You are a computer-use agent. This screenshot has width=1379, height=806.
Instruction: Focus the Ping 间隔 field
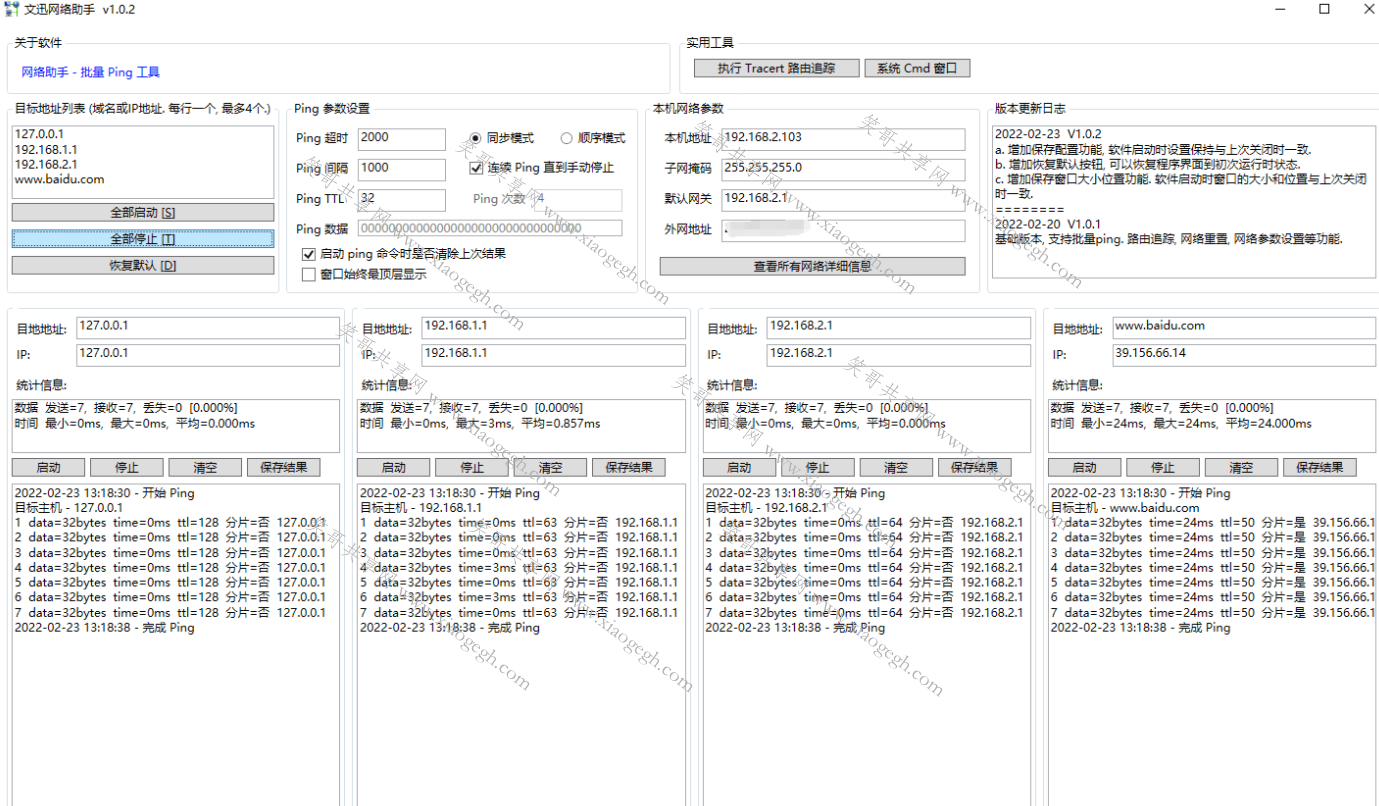pos(401,169)
